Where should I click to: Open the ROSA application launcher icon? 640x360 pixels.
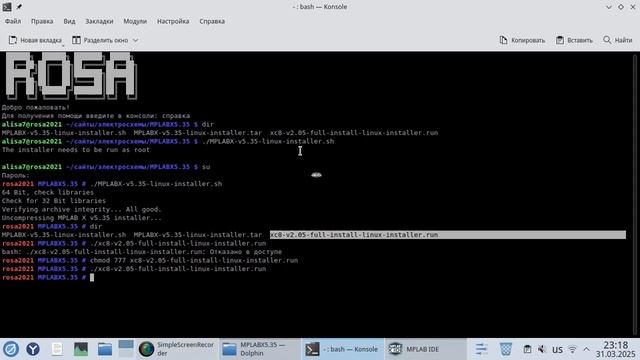11,349
